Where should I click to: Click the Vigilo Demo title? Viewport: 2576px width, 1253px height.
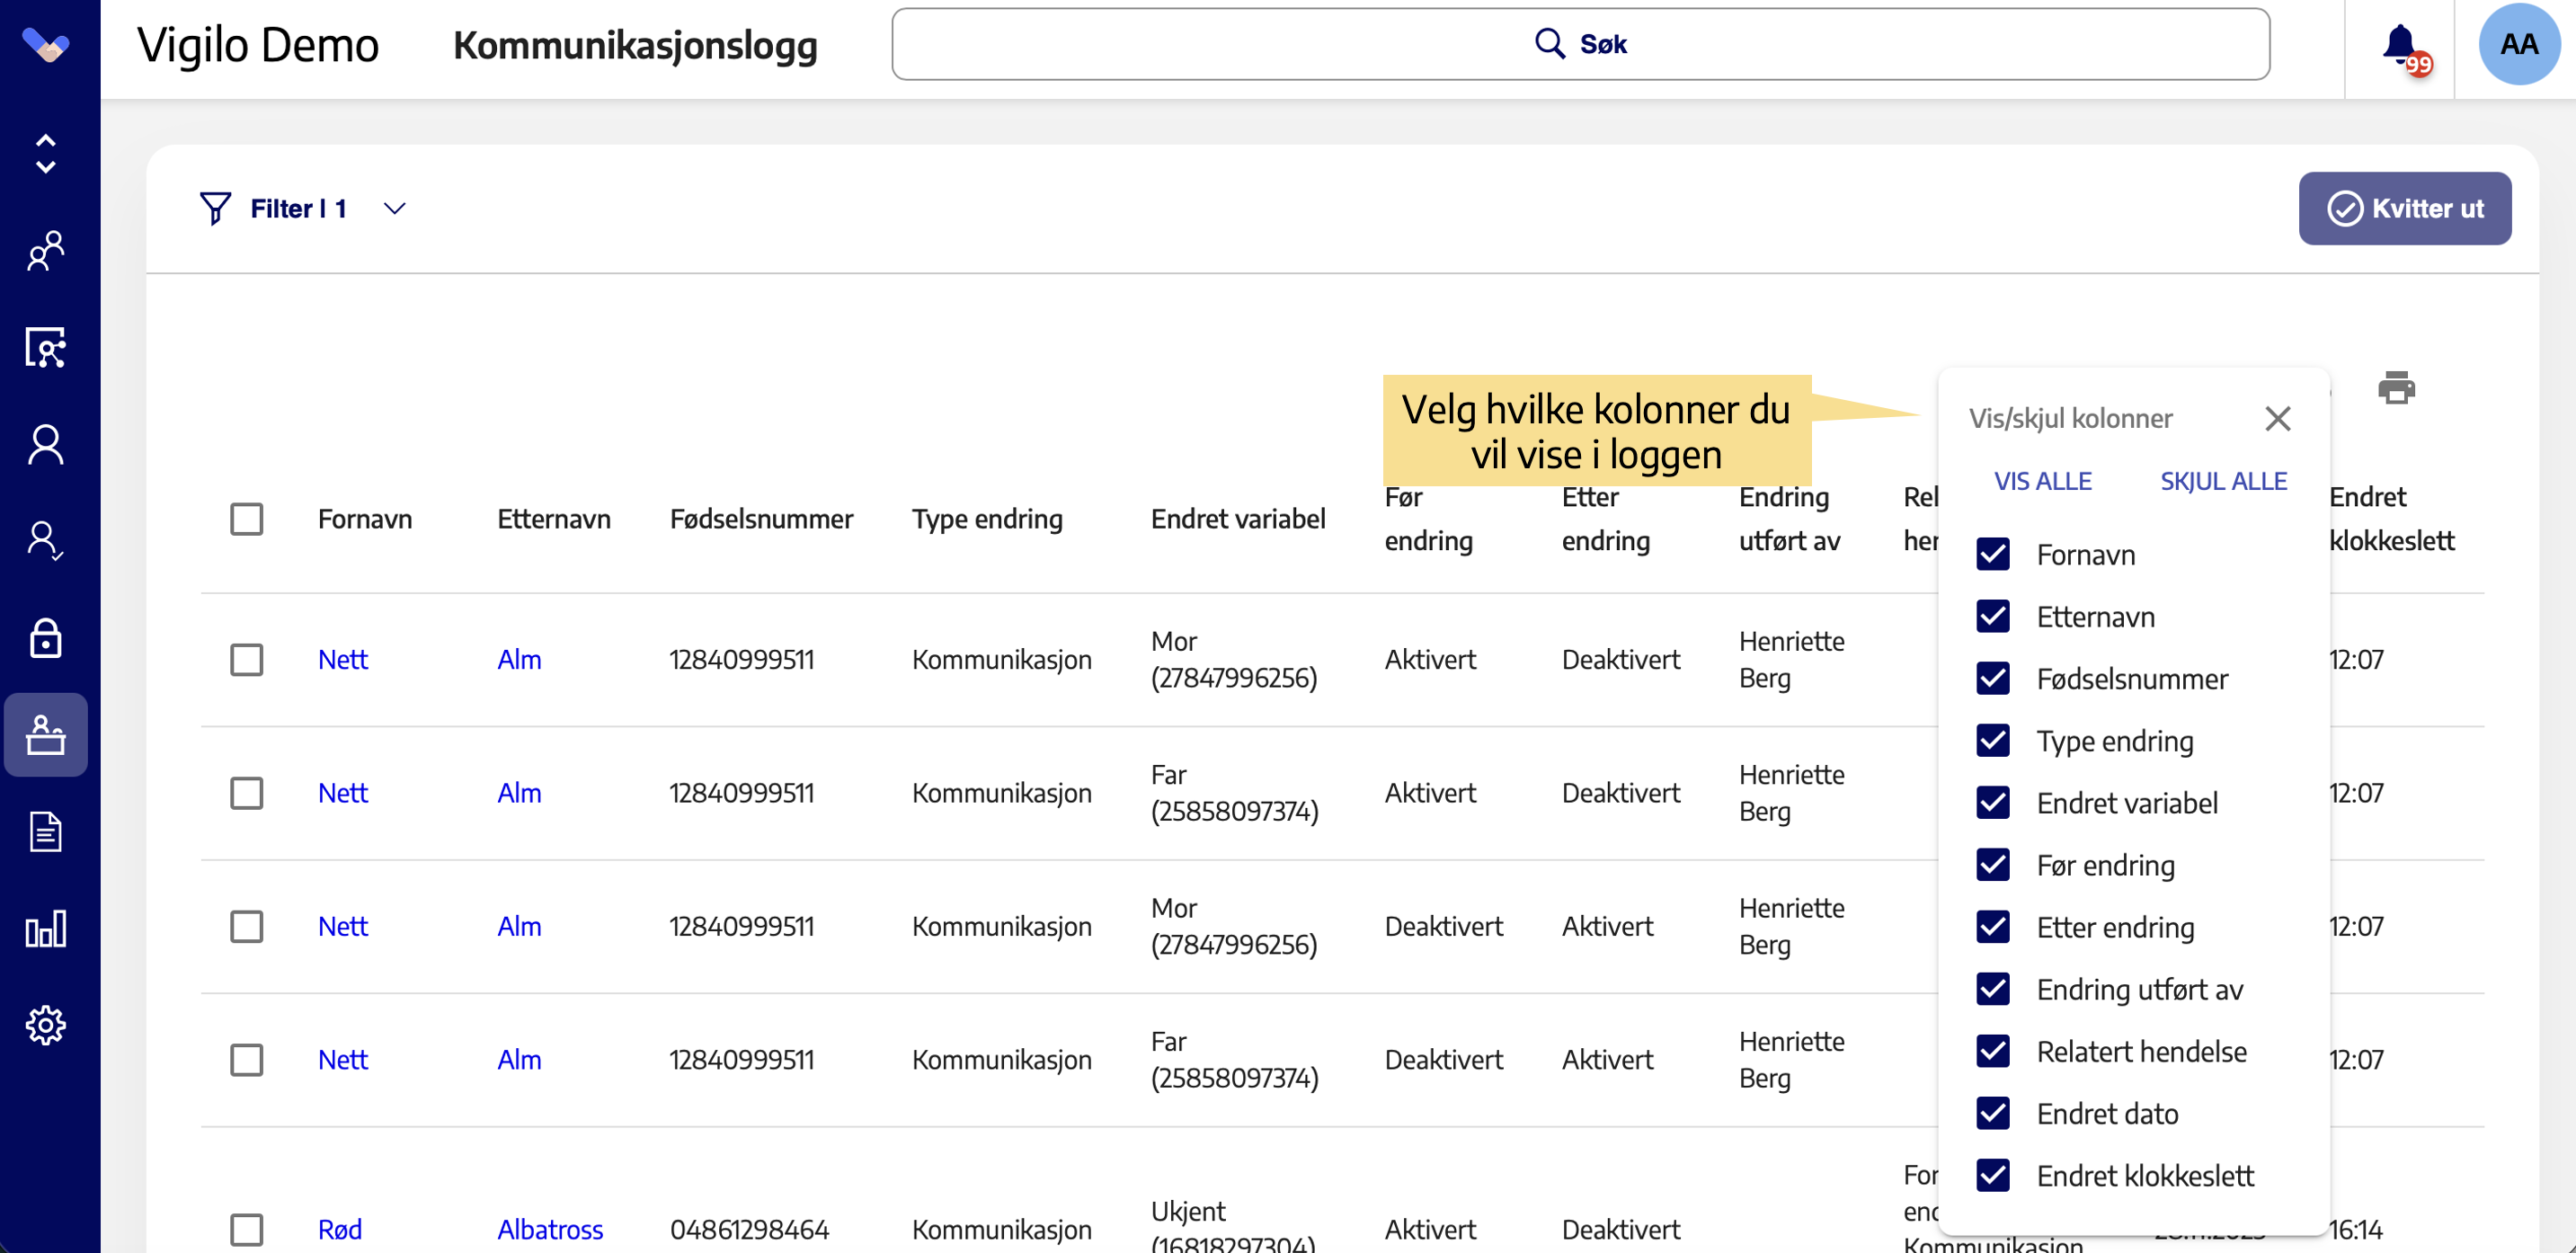pos(258,45)
